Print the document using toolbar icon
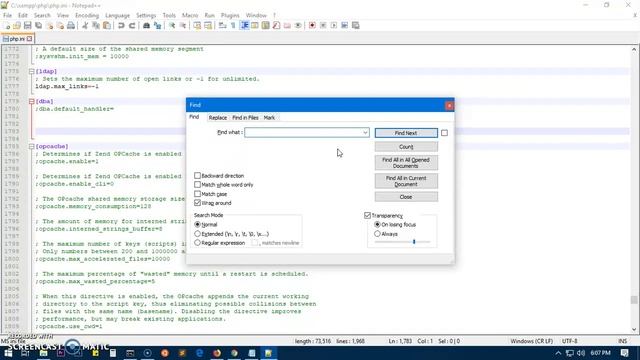 tap(71, 25)
